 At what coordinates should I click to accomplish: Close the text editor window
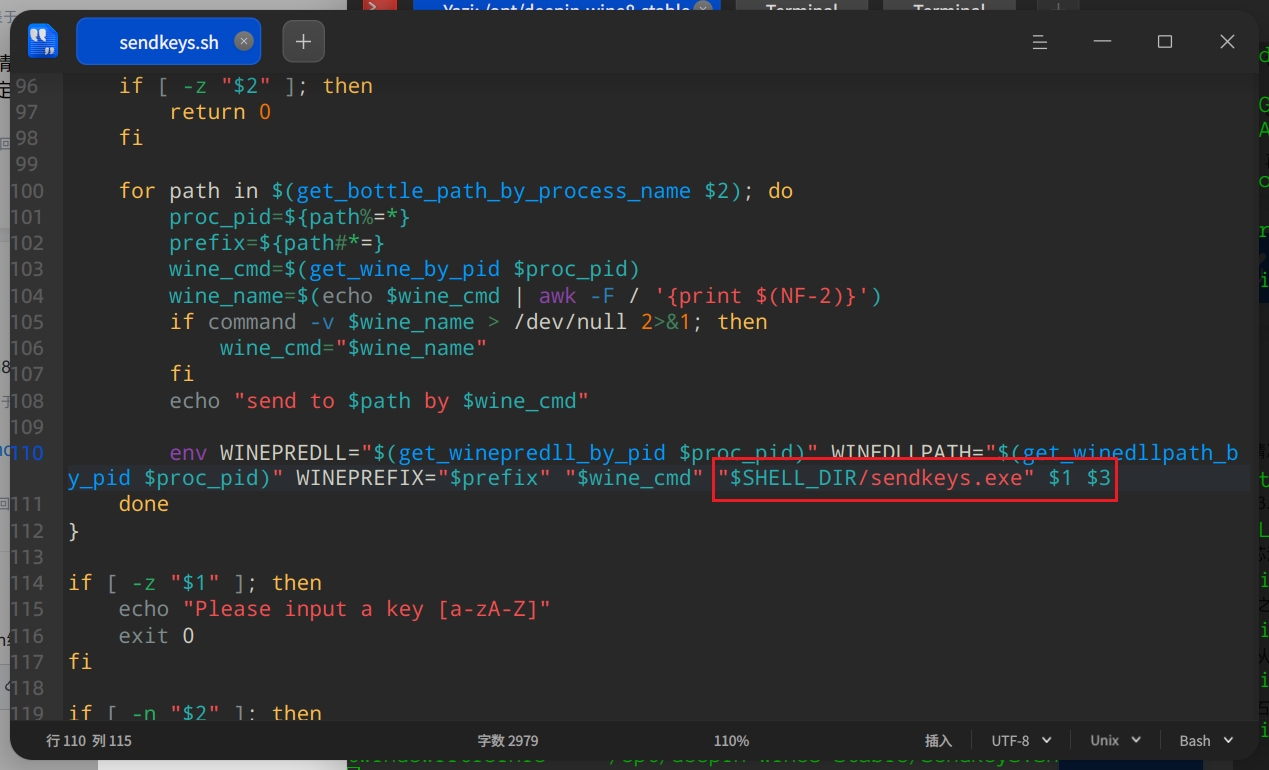(1228, 42)
